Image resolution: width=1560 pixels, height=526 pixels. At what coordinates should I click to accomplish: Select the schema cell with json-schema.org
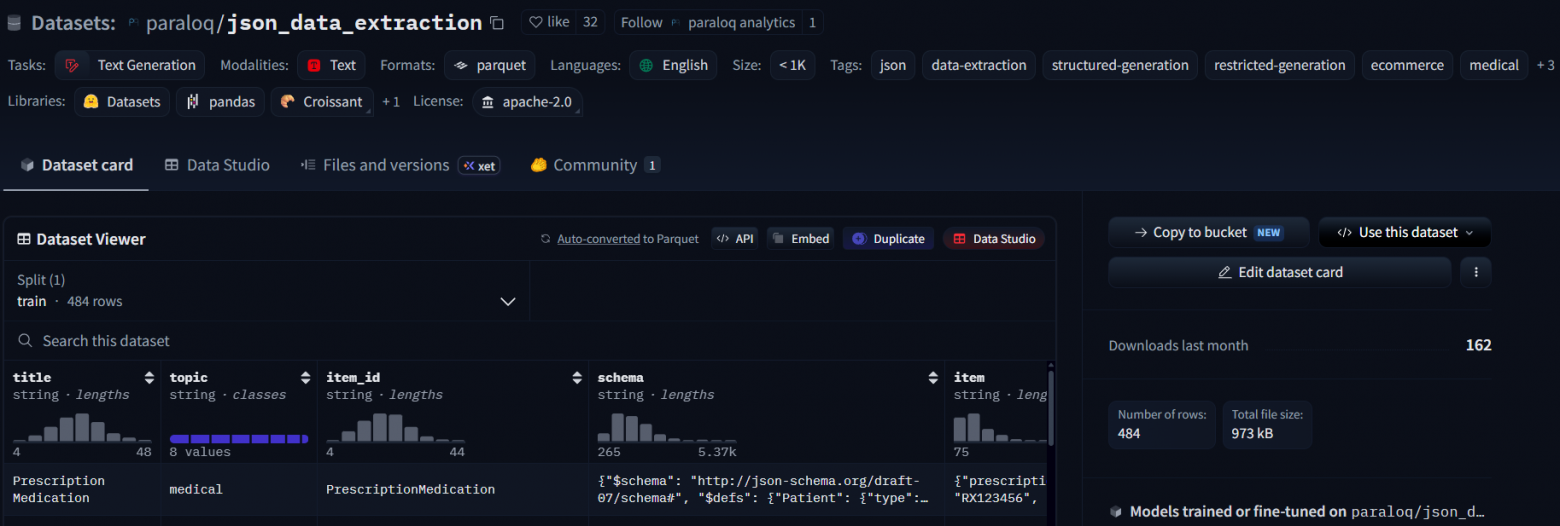pos(767,489)
